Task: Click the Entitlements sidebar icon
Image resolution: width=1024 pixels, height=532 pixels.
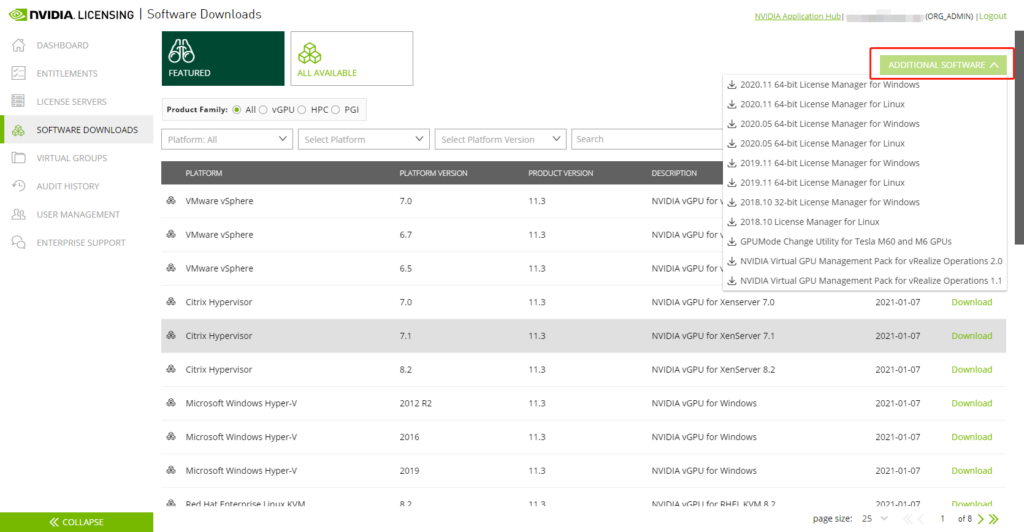Action: pos(18,73)
